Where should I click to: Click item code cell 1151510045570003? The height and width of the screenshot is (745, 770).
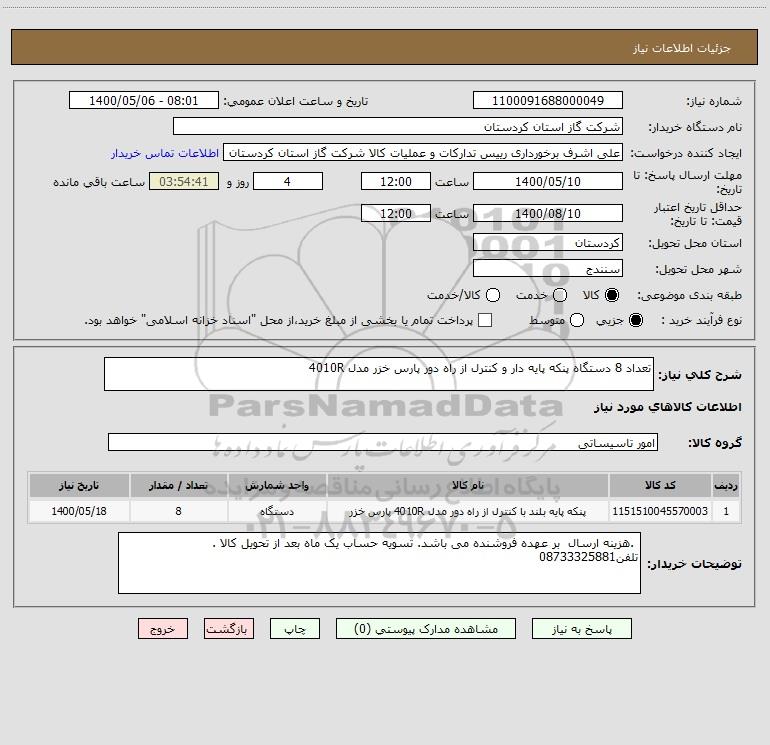(660, 511)
